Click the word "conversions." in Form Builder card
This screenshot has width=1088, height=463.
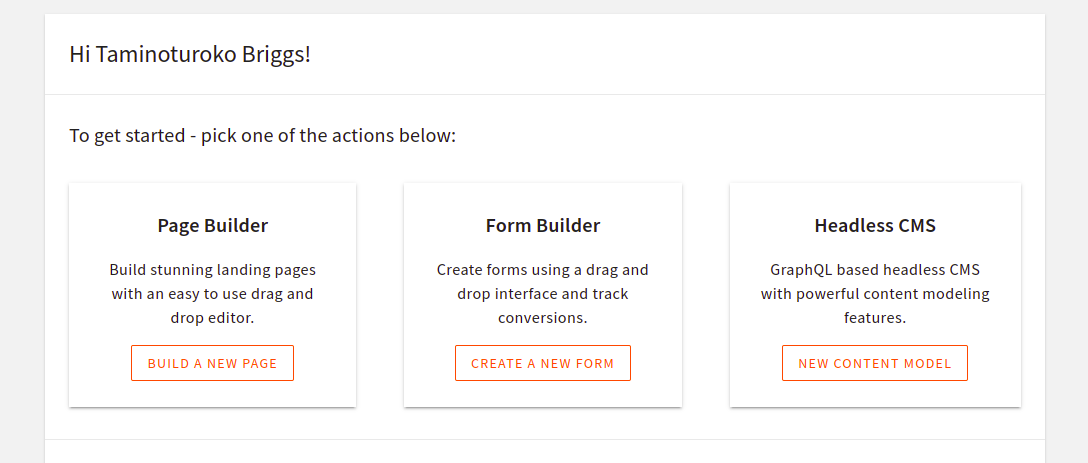pyautogui.click(x=542, y=318)
